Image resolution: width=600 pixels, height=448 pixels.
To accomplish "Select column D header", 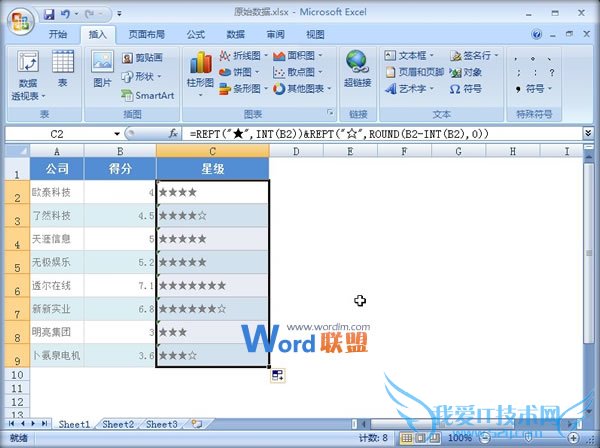I will [x=296, y=151].
